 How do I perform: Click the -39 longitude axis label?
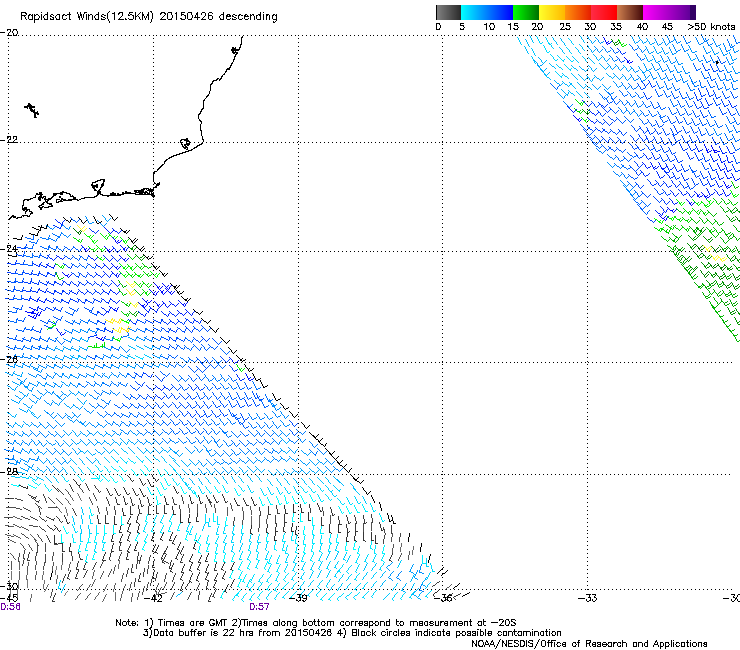coord(298,598)
